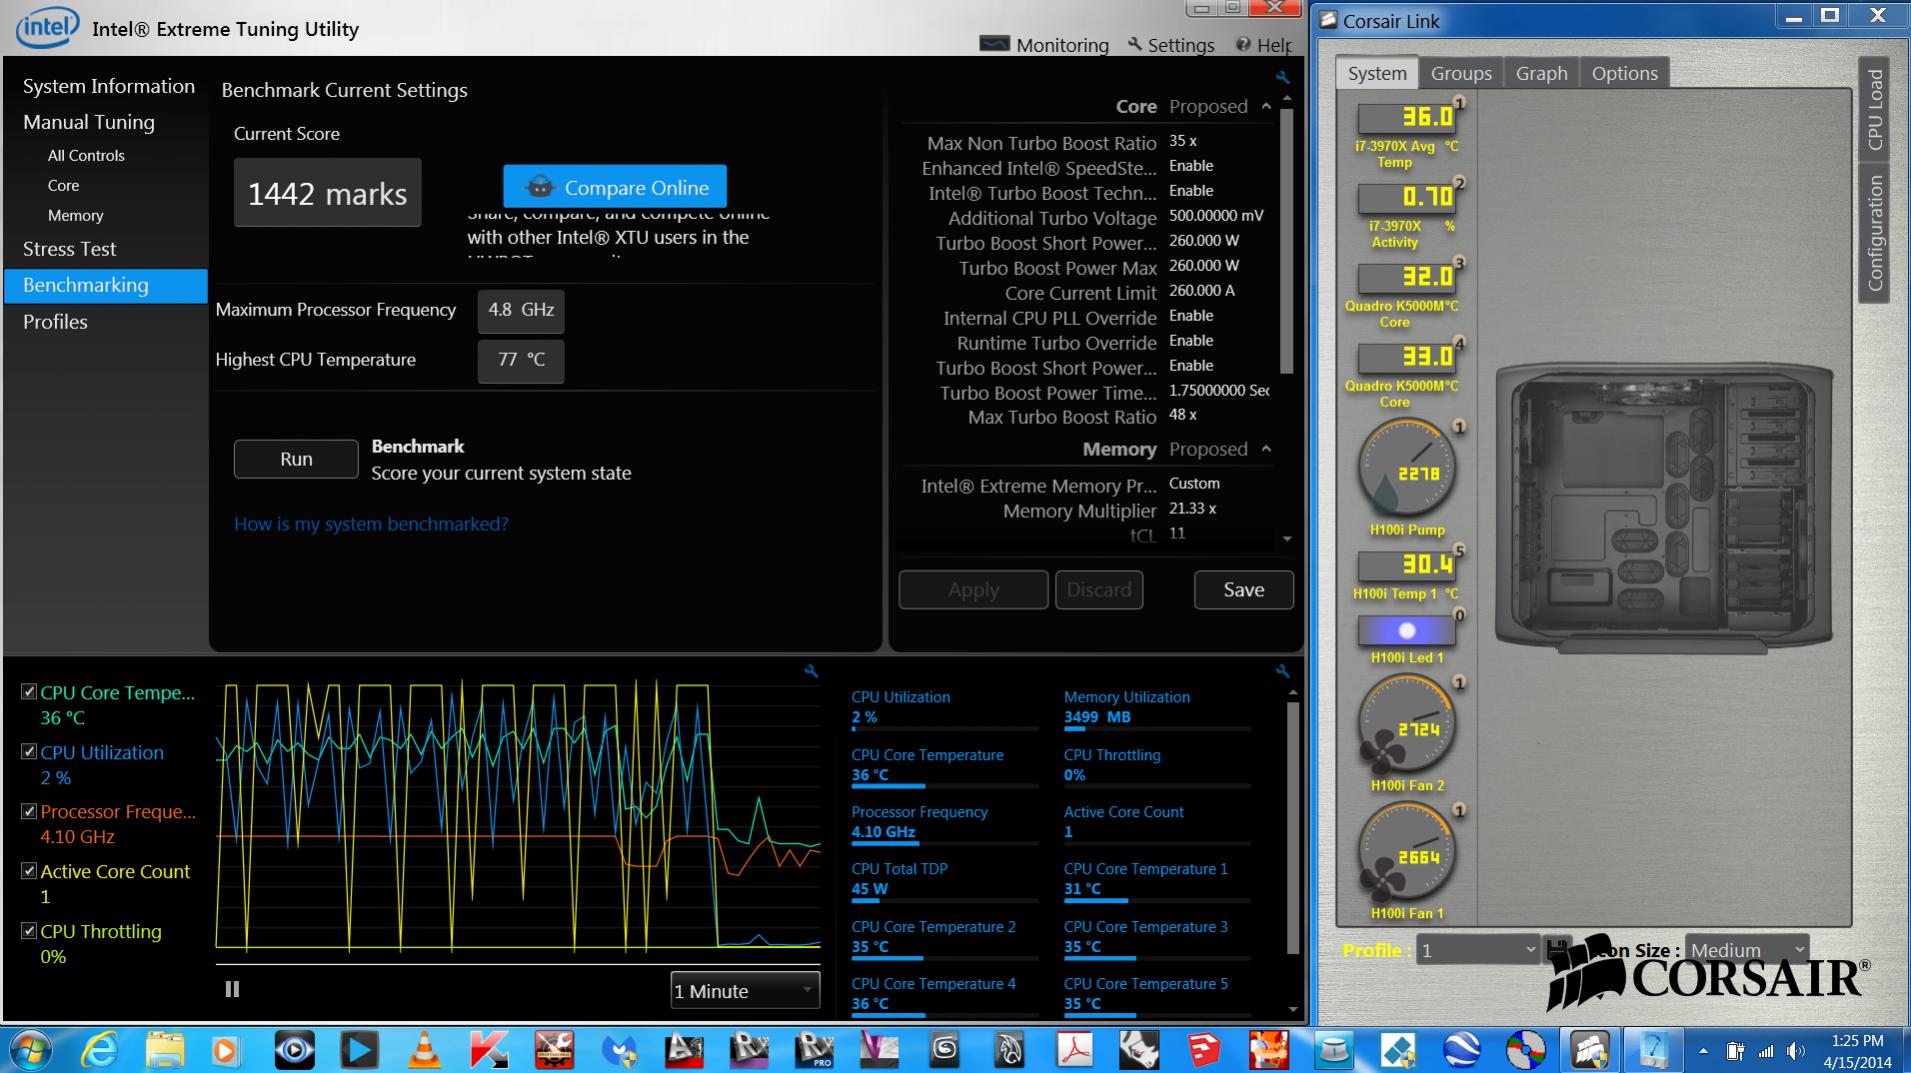Image resolution: width=1911 pixels, height=1073 pixels.
Task: Click the Discard button
Action: click(x=1098, y=590)
